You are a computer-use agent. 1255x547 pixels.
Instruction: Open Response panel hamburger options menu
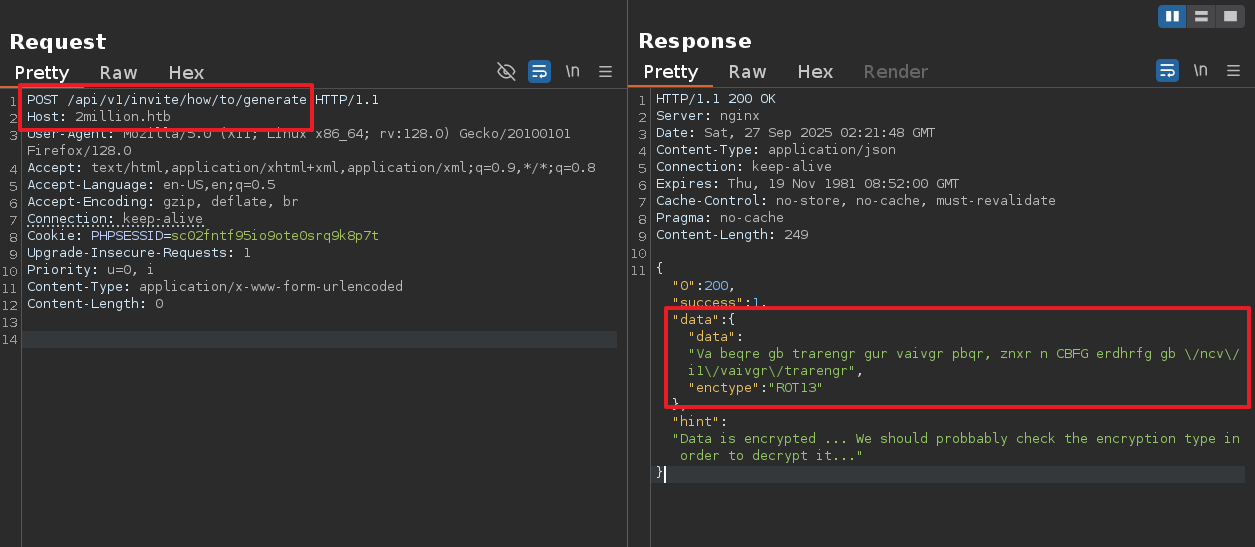click(x=1233, y=71)
